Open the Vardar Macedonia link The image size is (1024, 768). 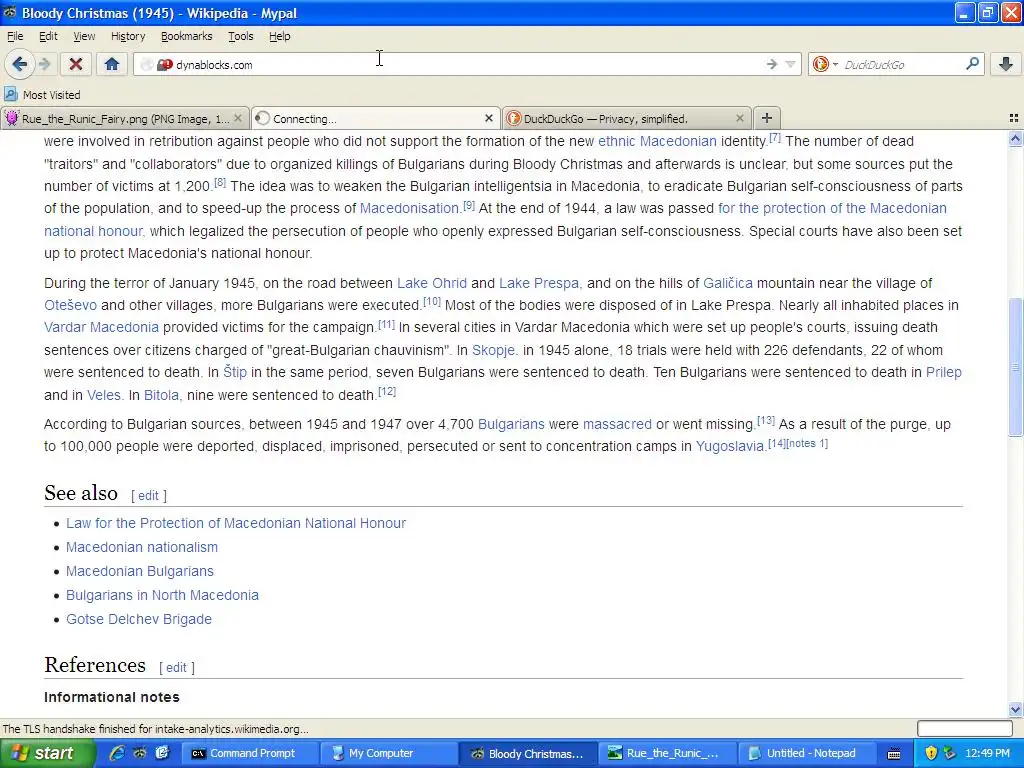point(101,327)
